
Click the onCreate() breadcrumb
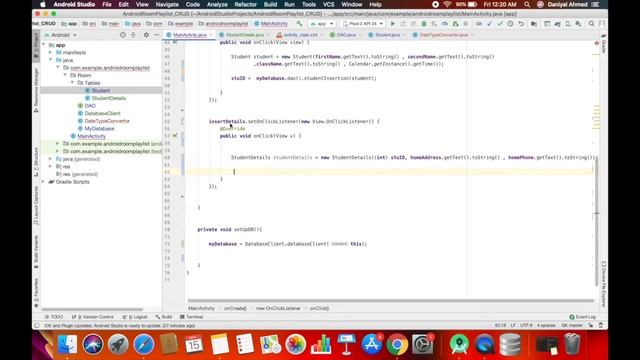click(x=235, y=308)
